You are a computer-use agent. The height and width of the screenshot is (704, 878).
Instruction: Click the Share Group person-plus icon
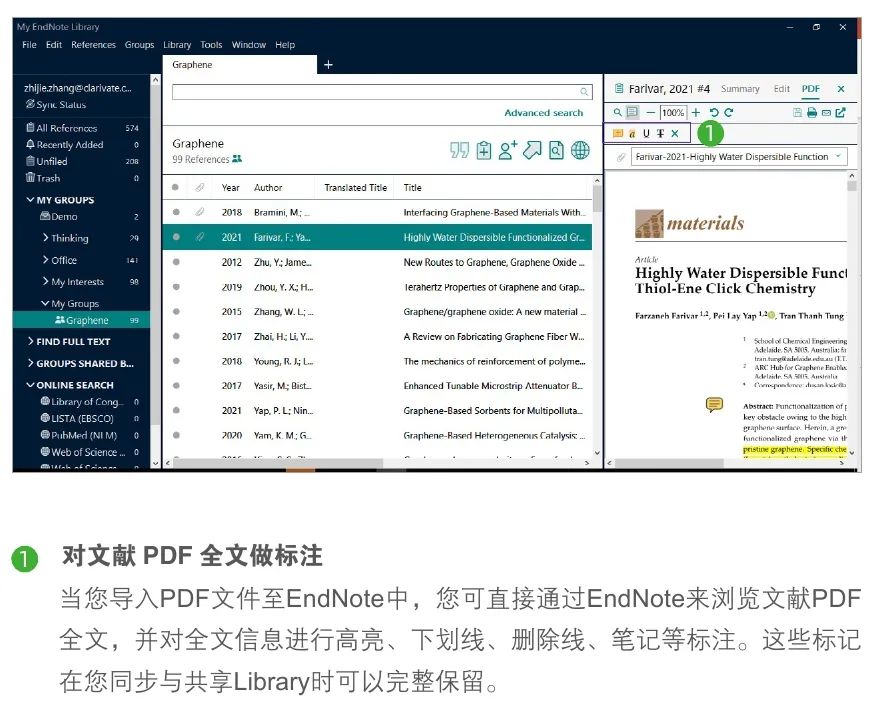click(507, 150)
